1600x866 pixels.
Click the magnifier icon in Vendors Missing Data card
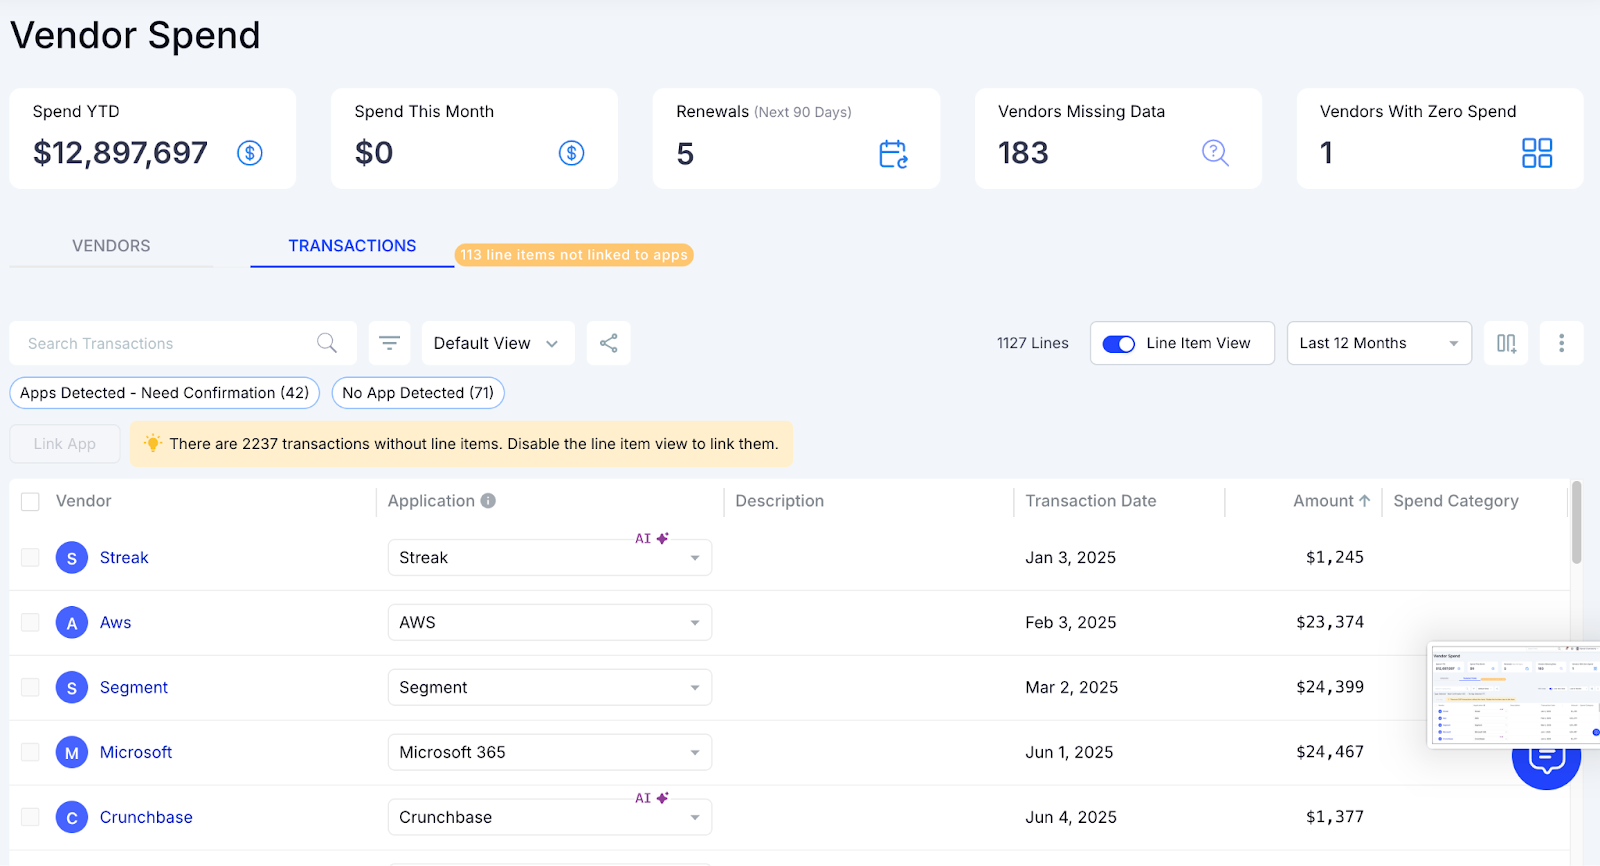[x=1215, y=153]
